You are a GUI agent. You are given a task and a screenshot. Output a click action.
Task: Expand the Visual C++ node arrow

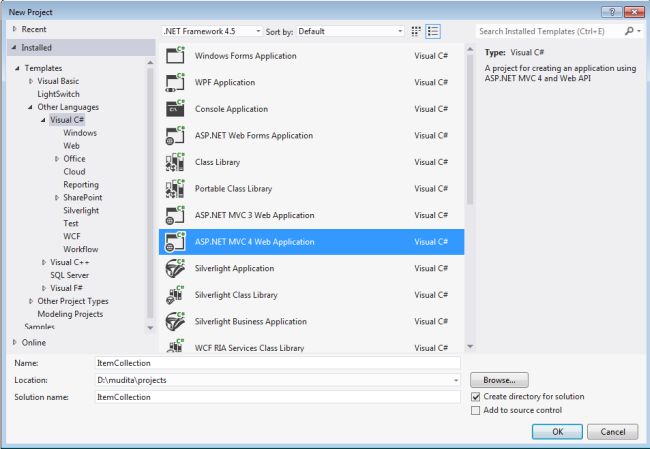(x=44, y=262)
